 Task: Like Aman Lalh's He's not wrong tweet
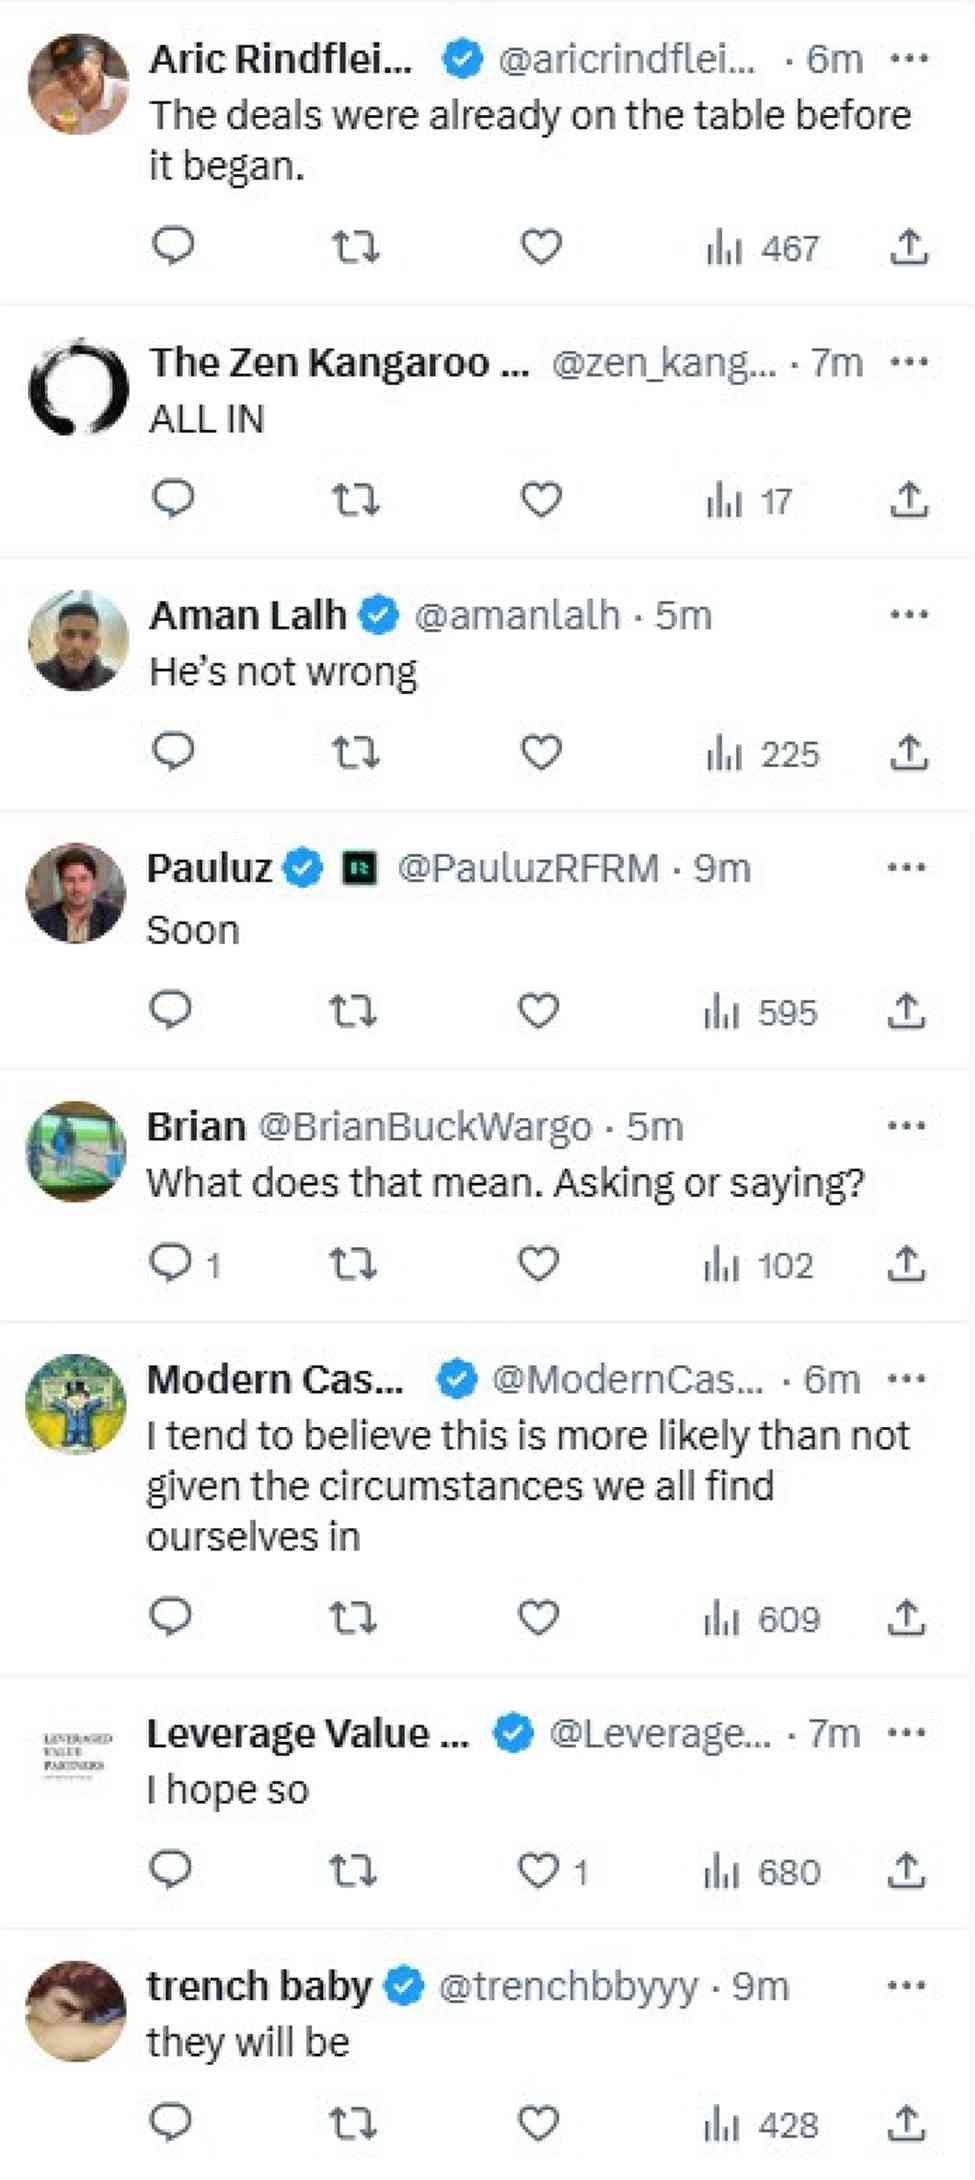click(x=541, y=752)
